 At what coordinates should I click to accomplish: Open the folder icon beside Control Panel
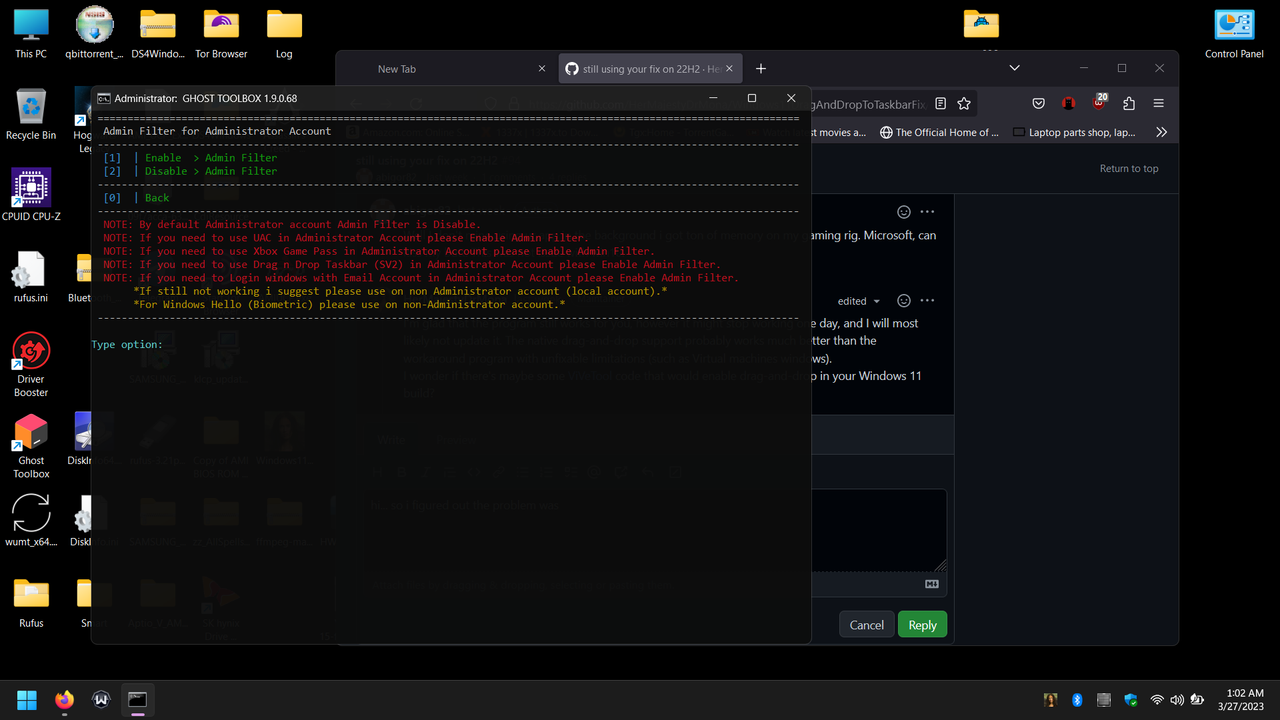click(981, 24)
